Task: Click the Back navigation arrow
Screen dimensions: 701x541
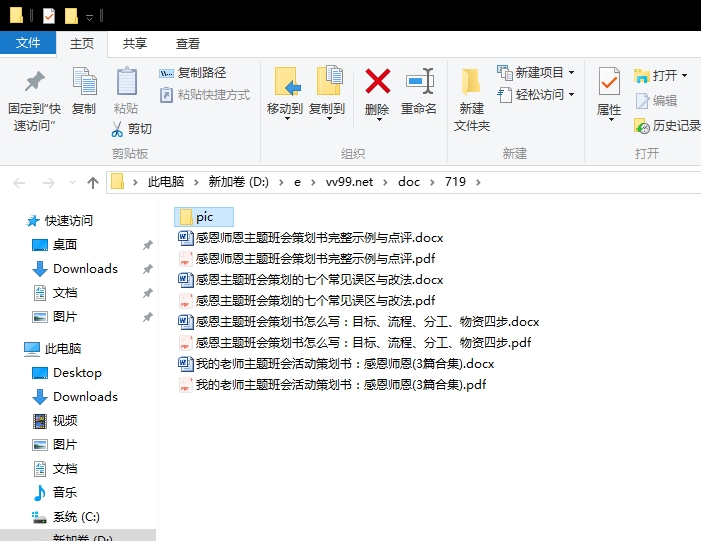Action: 19,182
